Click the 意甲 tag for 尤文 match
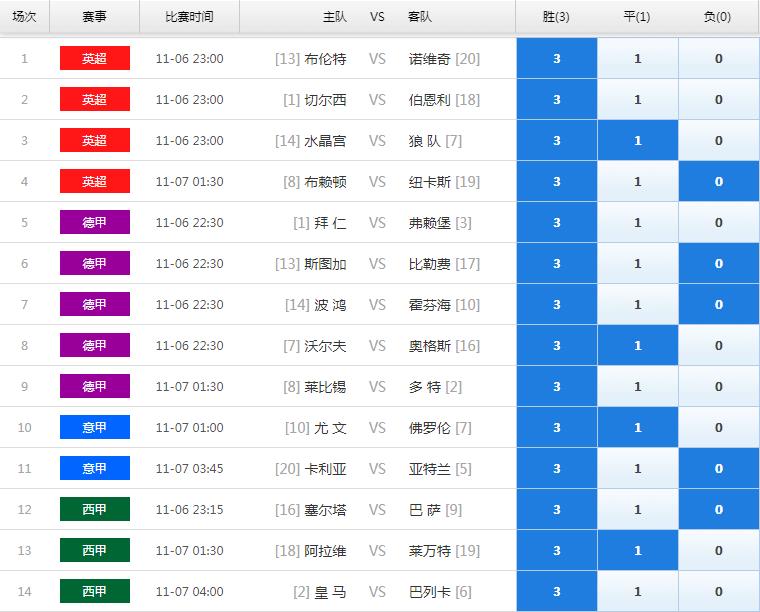The height and width of the screenshot is (612, 760). click(x=95, y=427)
